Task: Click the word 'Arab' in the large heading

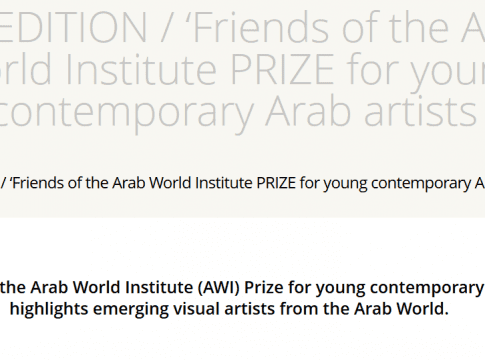Action: [x=308, y=111]
